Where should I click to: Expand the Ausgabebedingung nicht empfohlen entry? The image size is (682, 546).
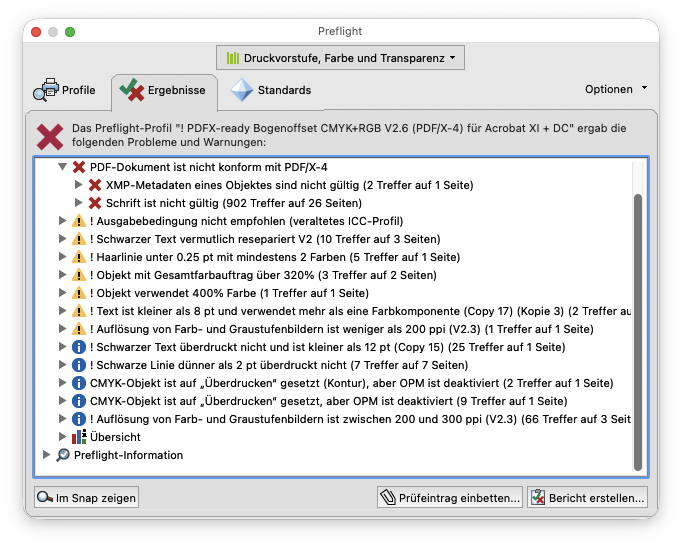[62, 221]
